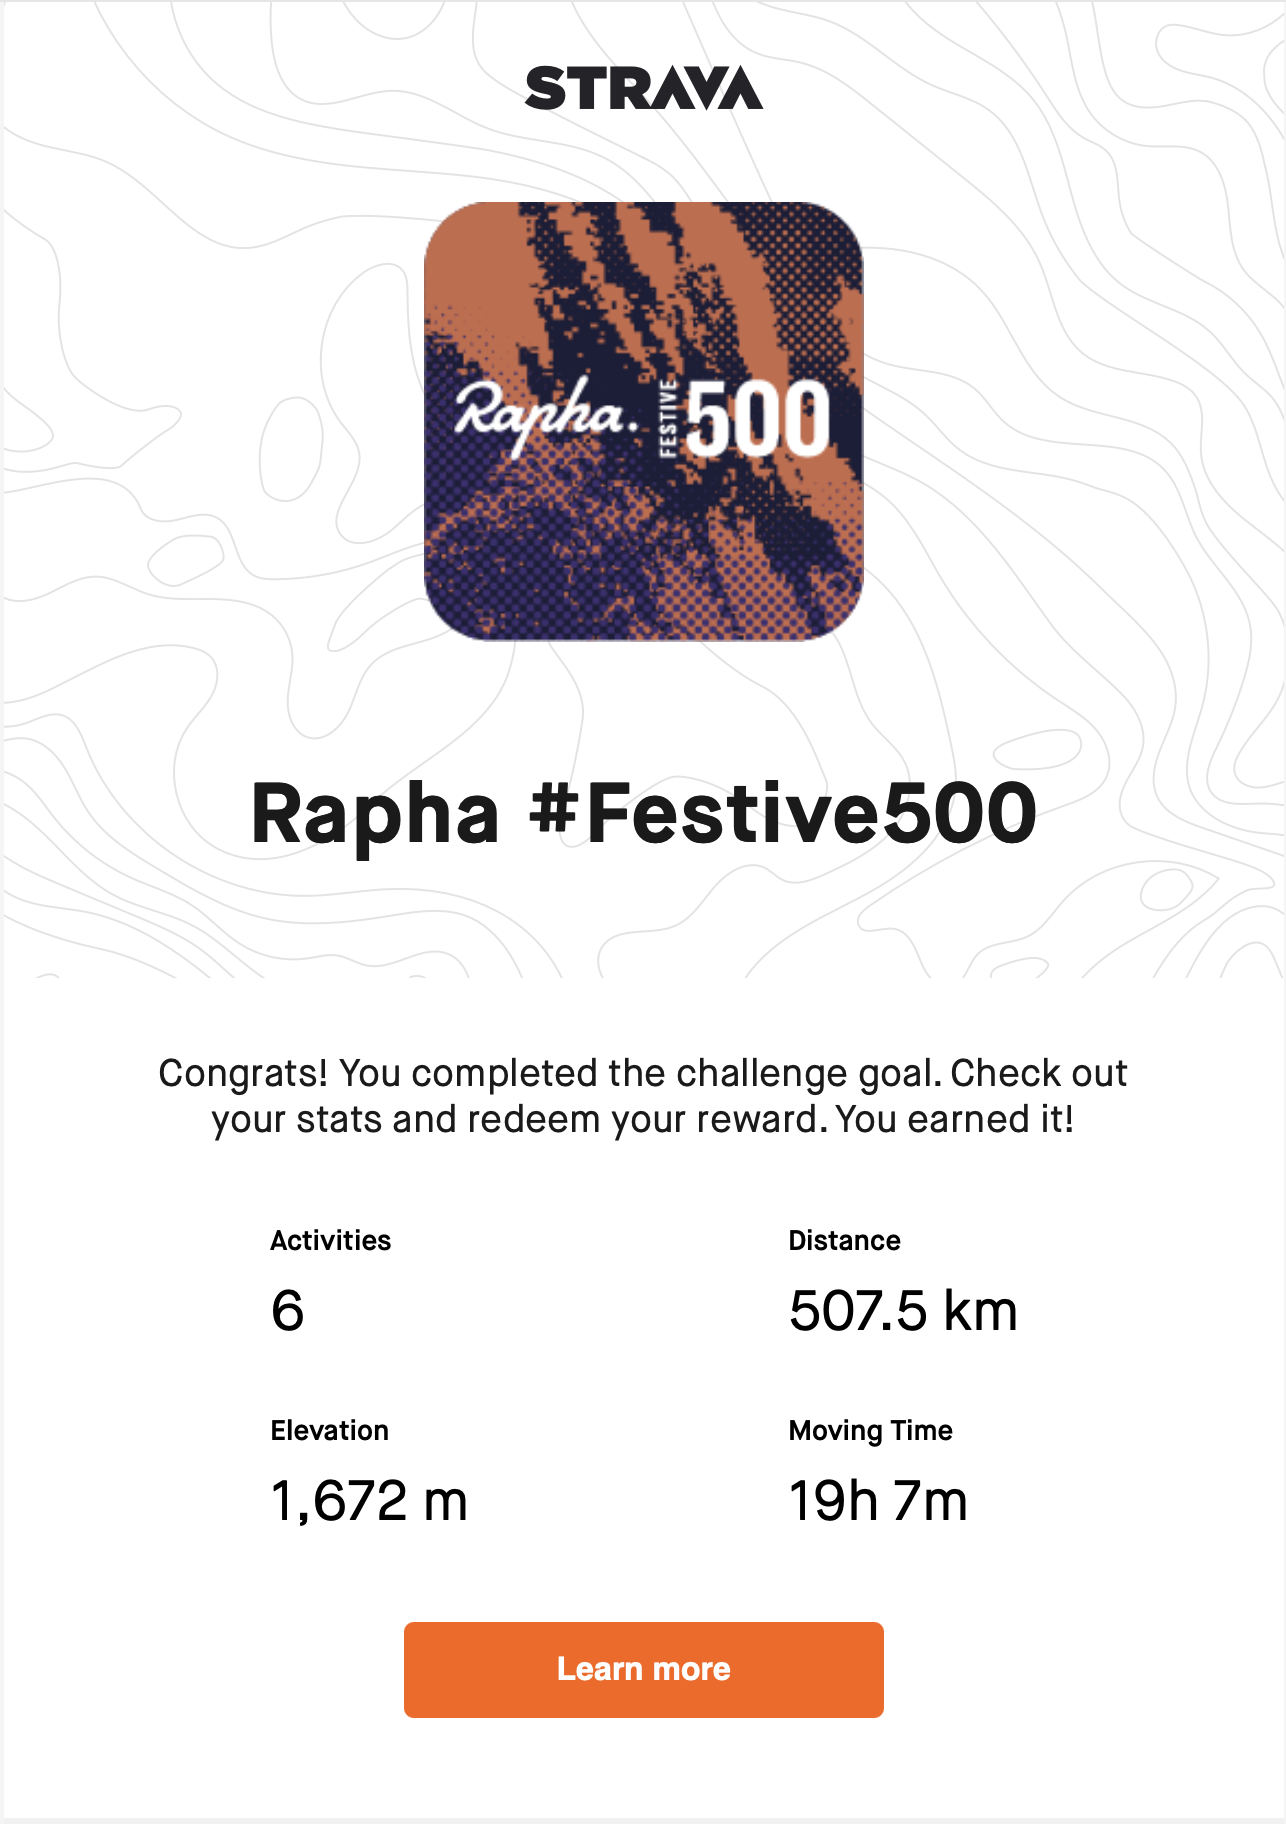Select the Distance label
1286x1824 pixels.
coord(845,1240)
